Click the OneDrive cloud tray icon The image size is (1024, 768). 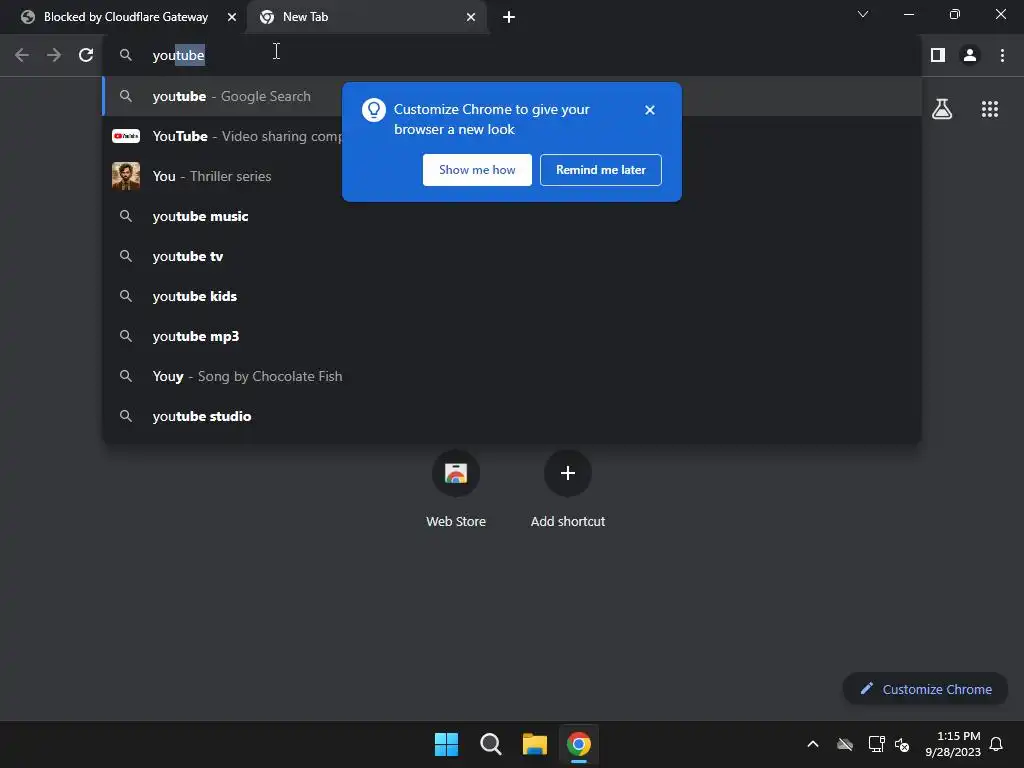[844, 744]
